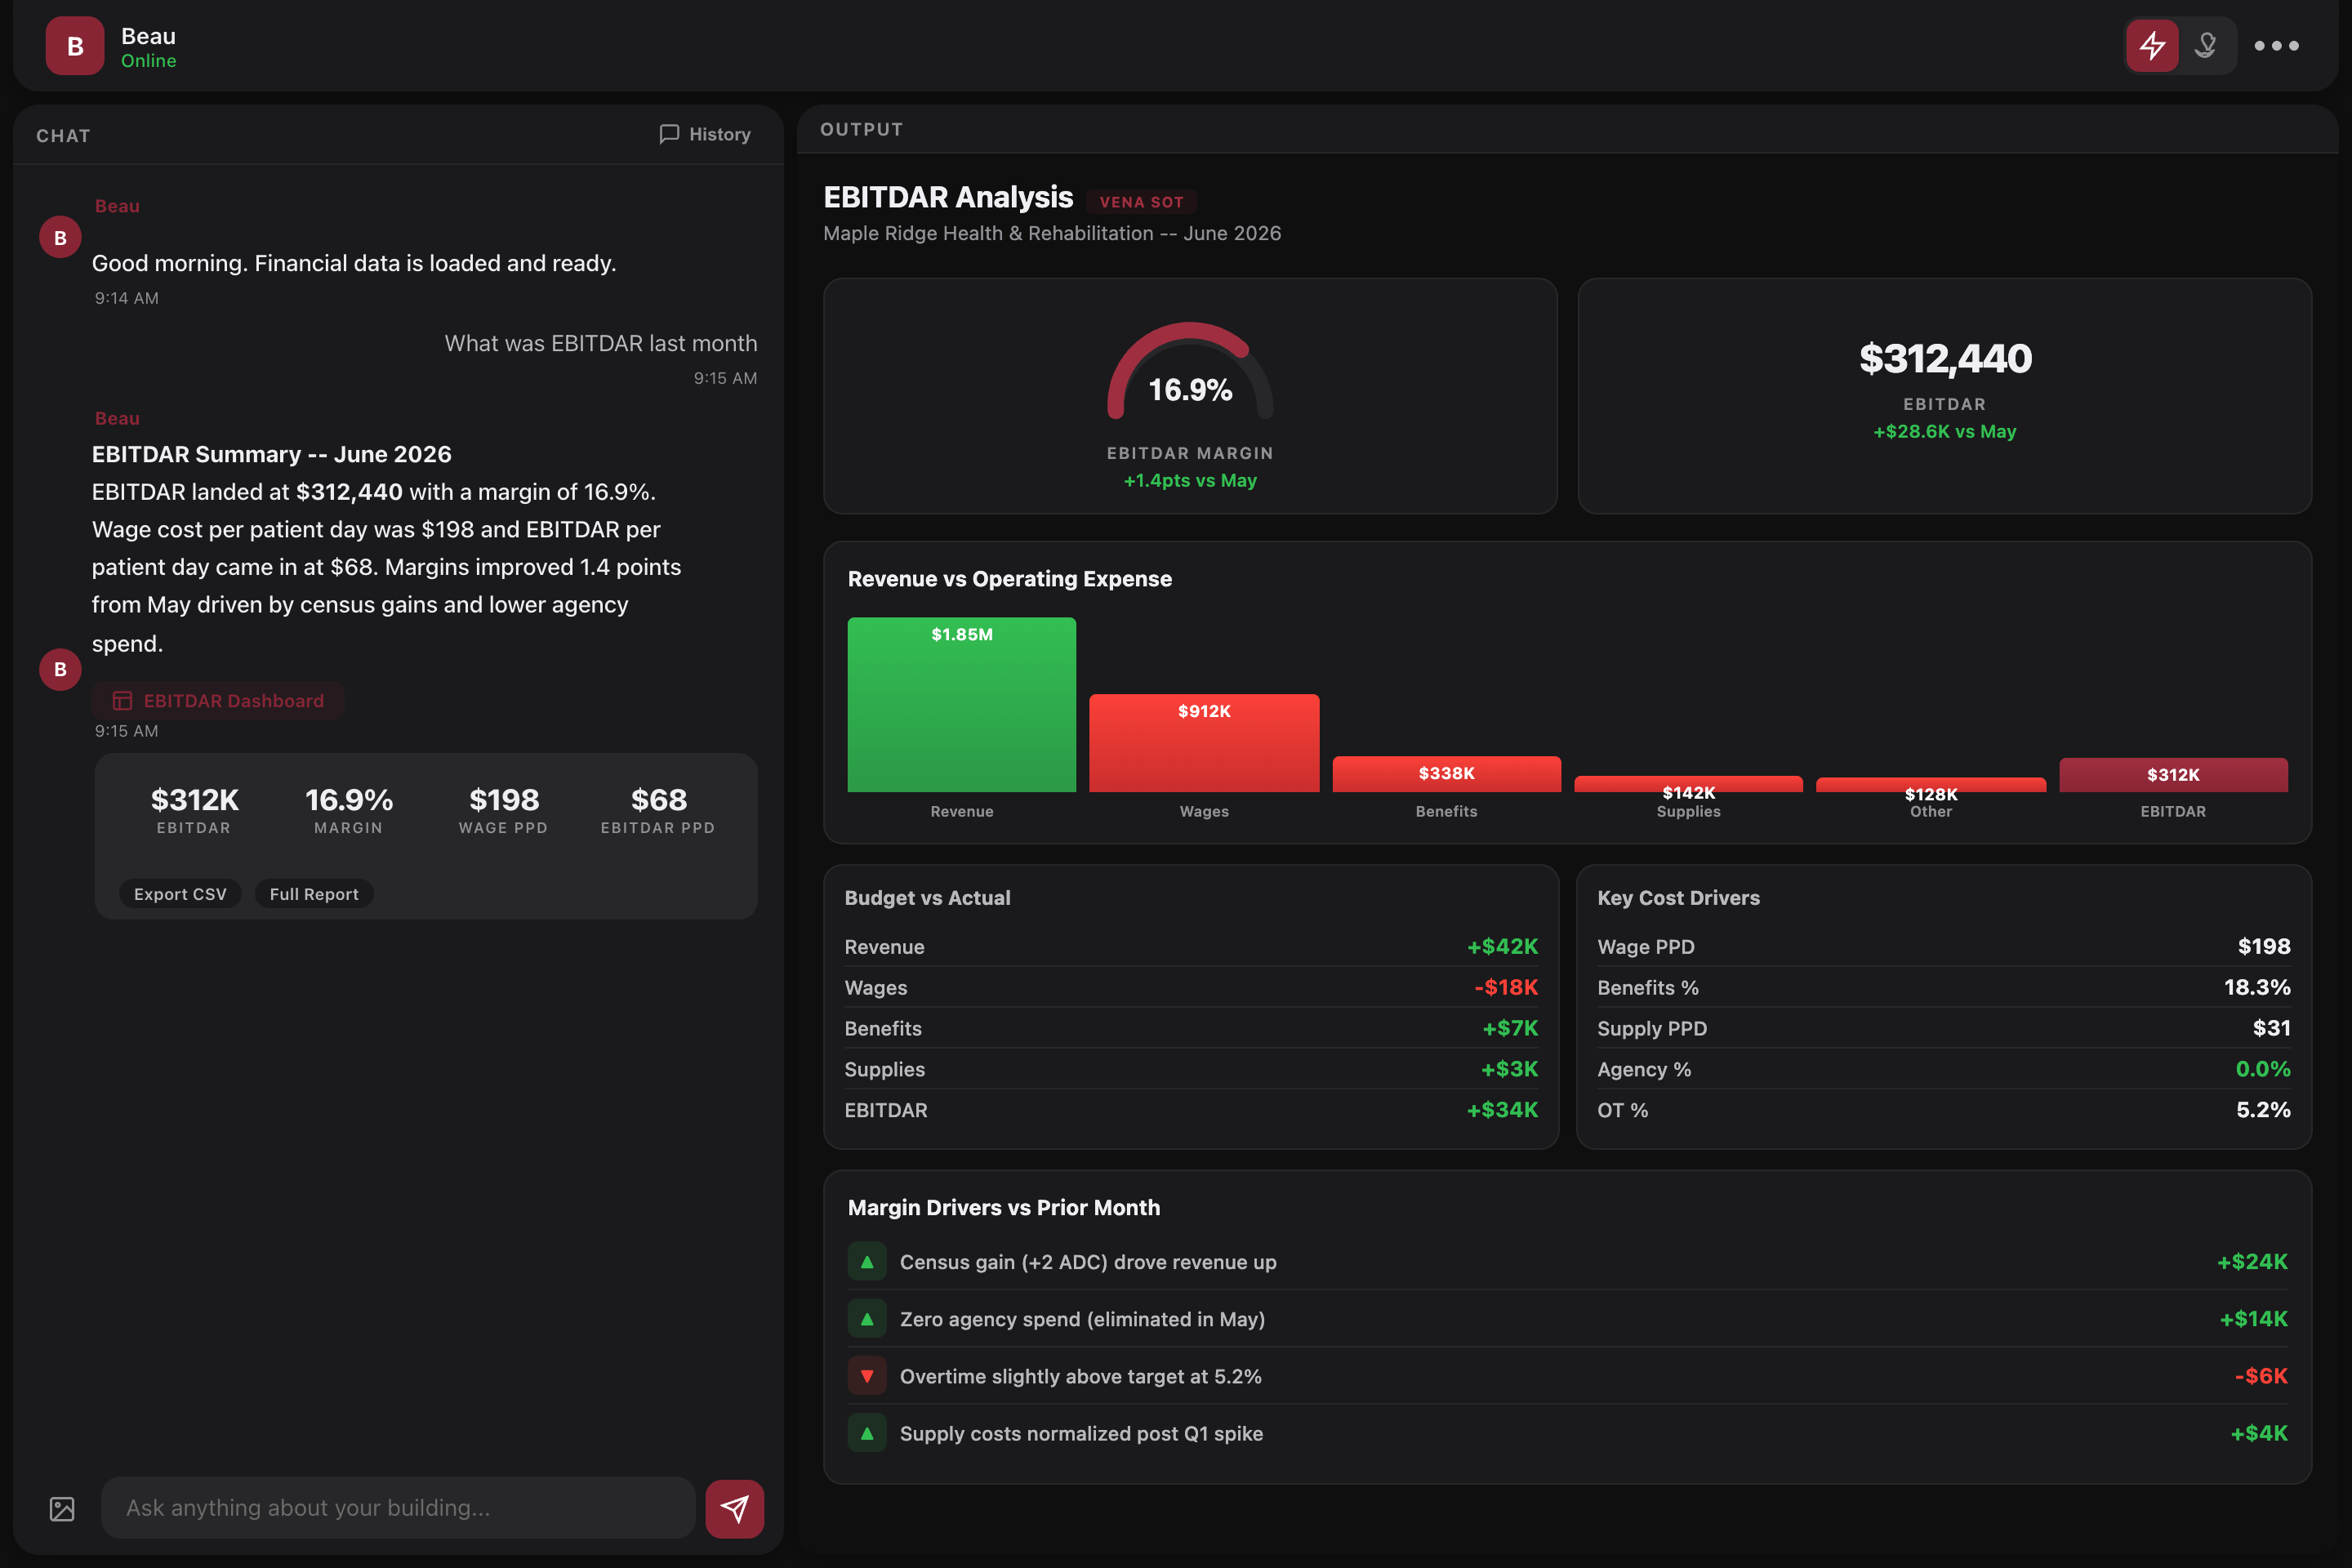Click the OT % 5.2% value
This screenshot has height=1568, width=2352.
[2263, 1110]
